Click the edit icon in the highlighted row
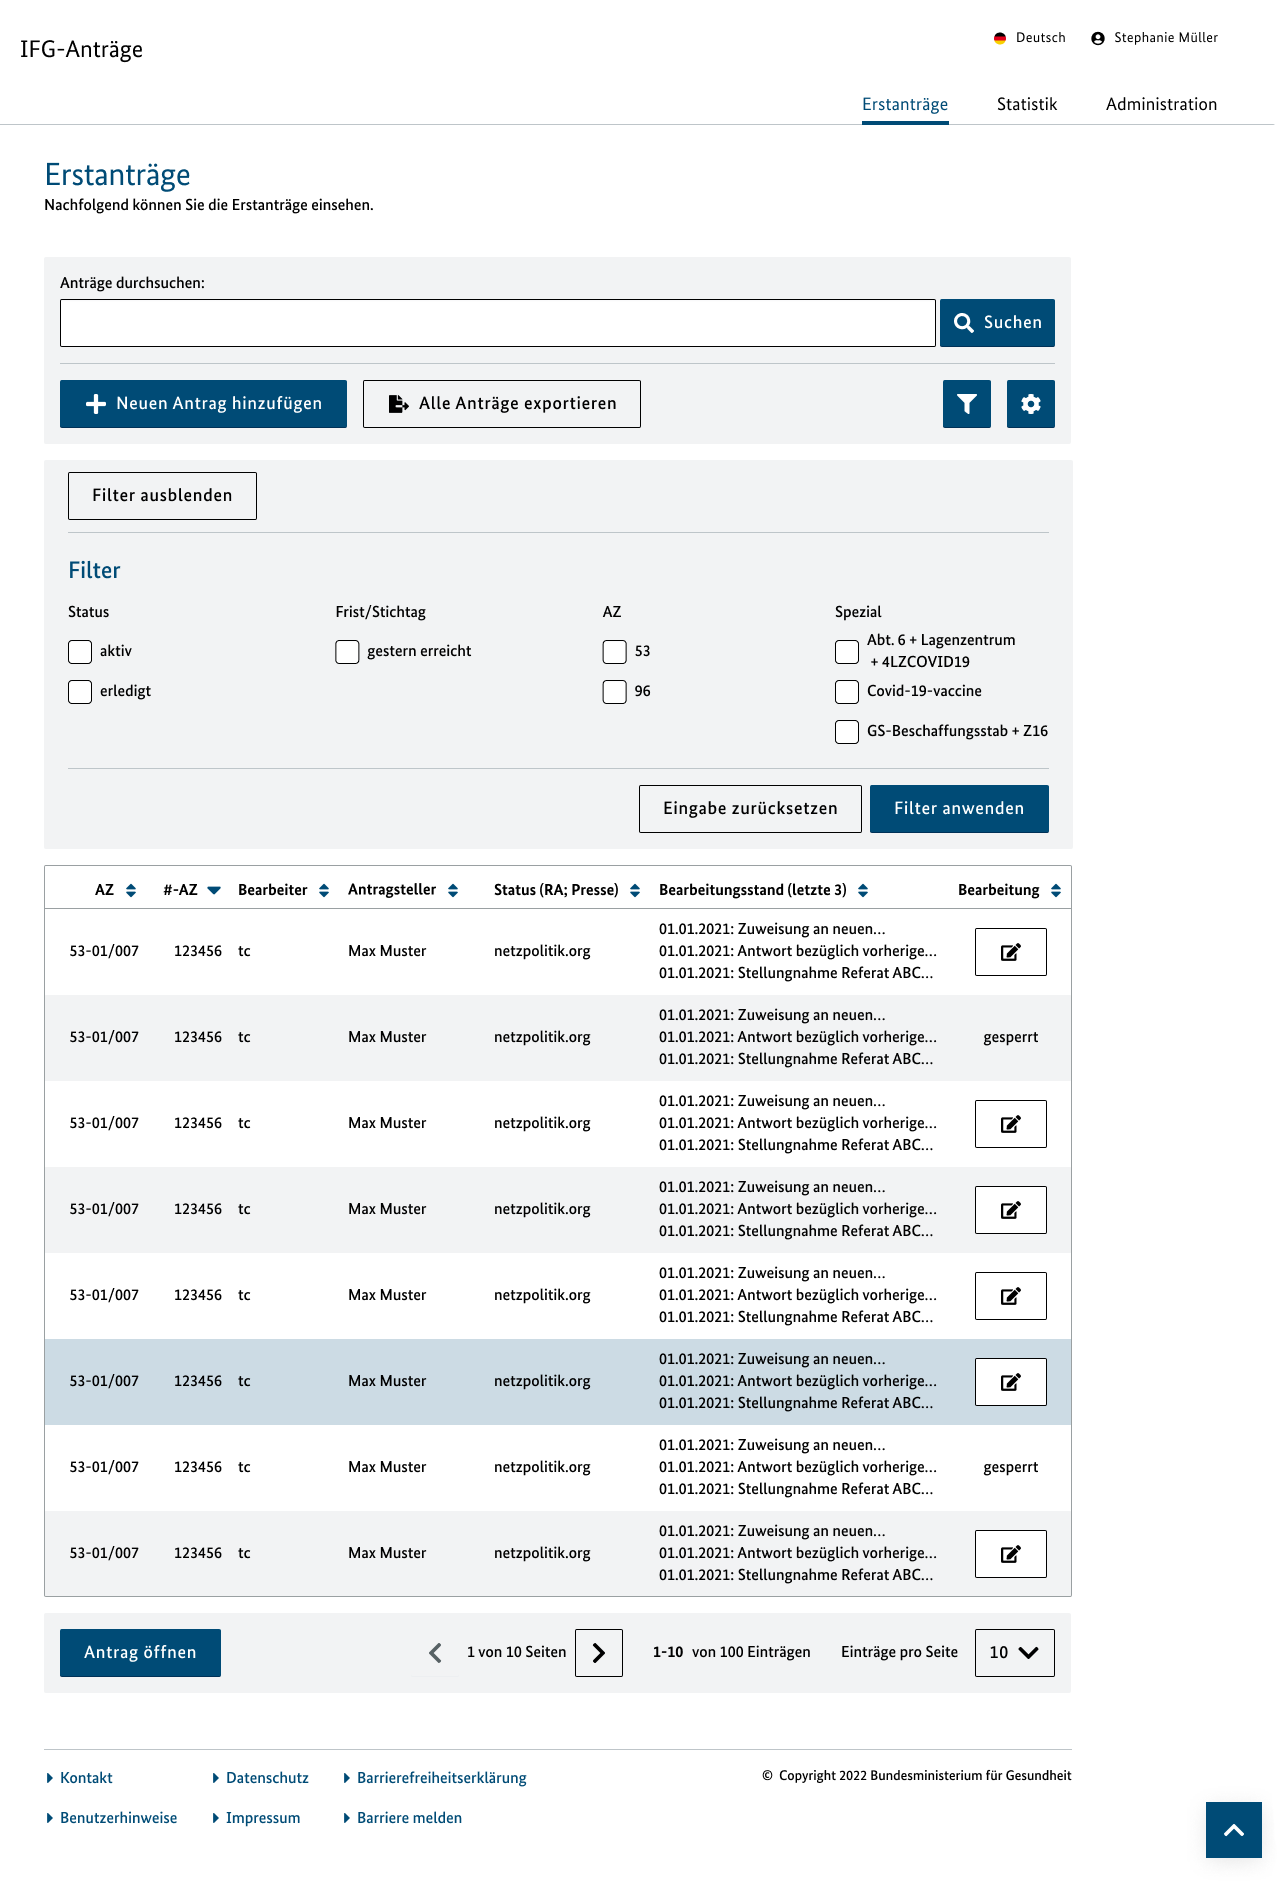Image resolution: width=1287 pixels, height=1881 pixels. click(x=1010, y=1382)
